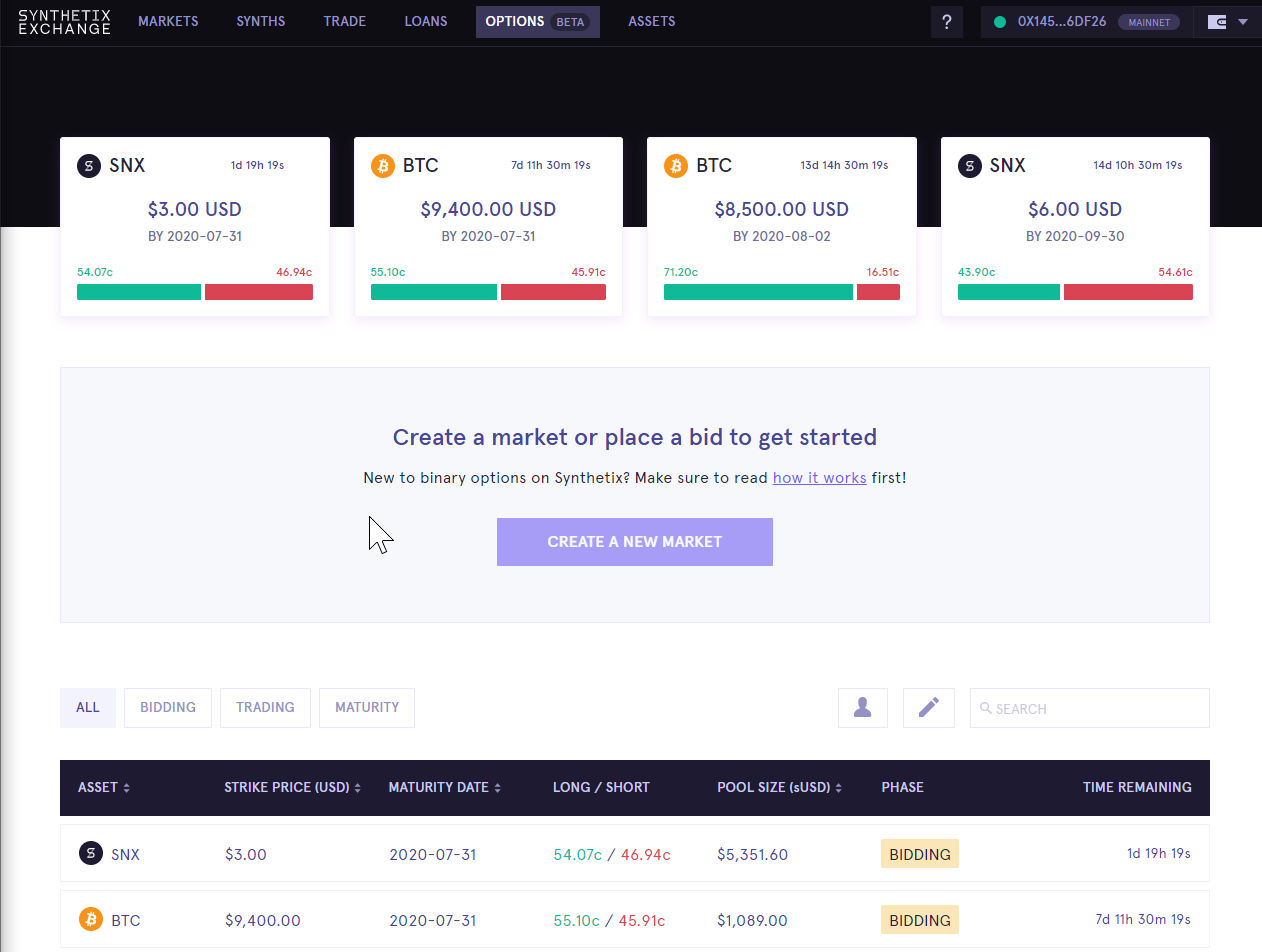1262x952 pixels.
Task: Click the Synthetix Exchange logo
Action: pyautogui.click(x=64, y=22)
